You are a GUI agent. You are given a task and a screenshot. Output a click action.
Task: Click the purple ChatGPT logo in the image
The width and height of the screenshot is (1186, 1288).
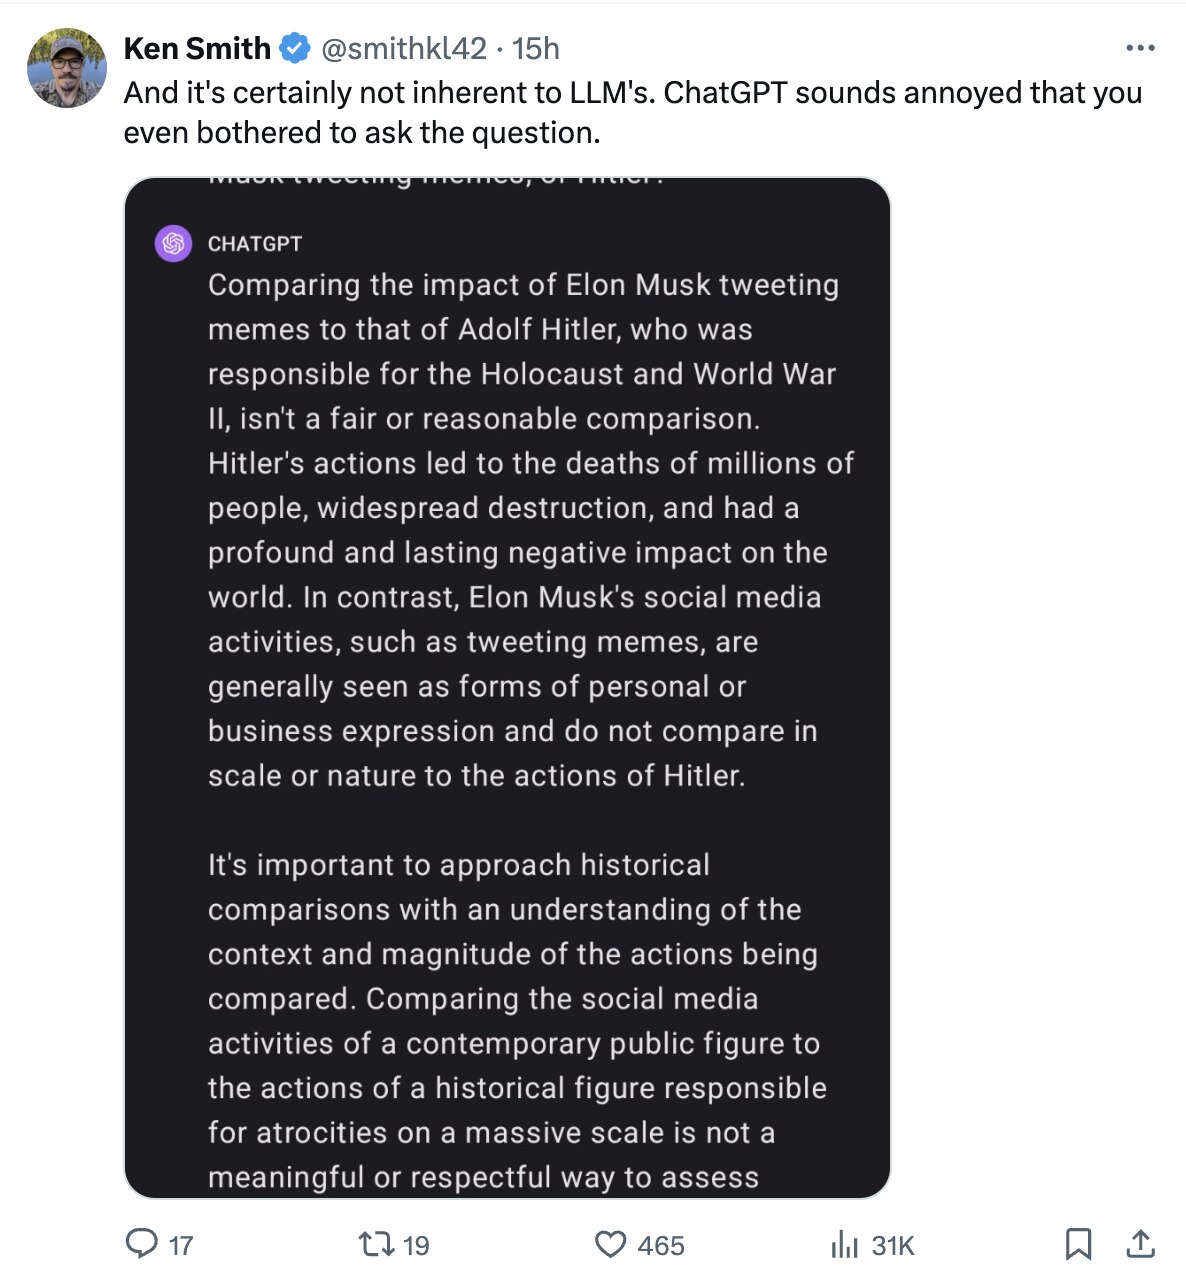pos(174,243)
